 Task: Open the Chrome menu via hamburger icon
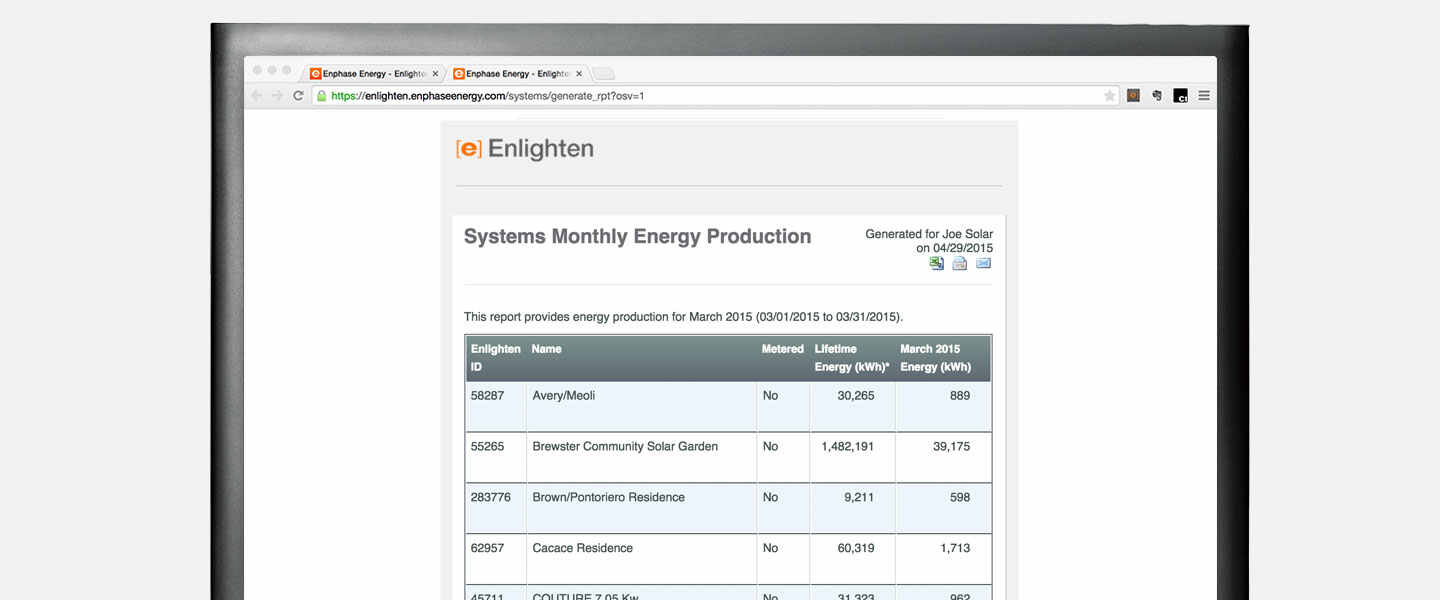click(x=1203, y=95)
